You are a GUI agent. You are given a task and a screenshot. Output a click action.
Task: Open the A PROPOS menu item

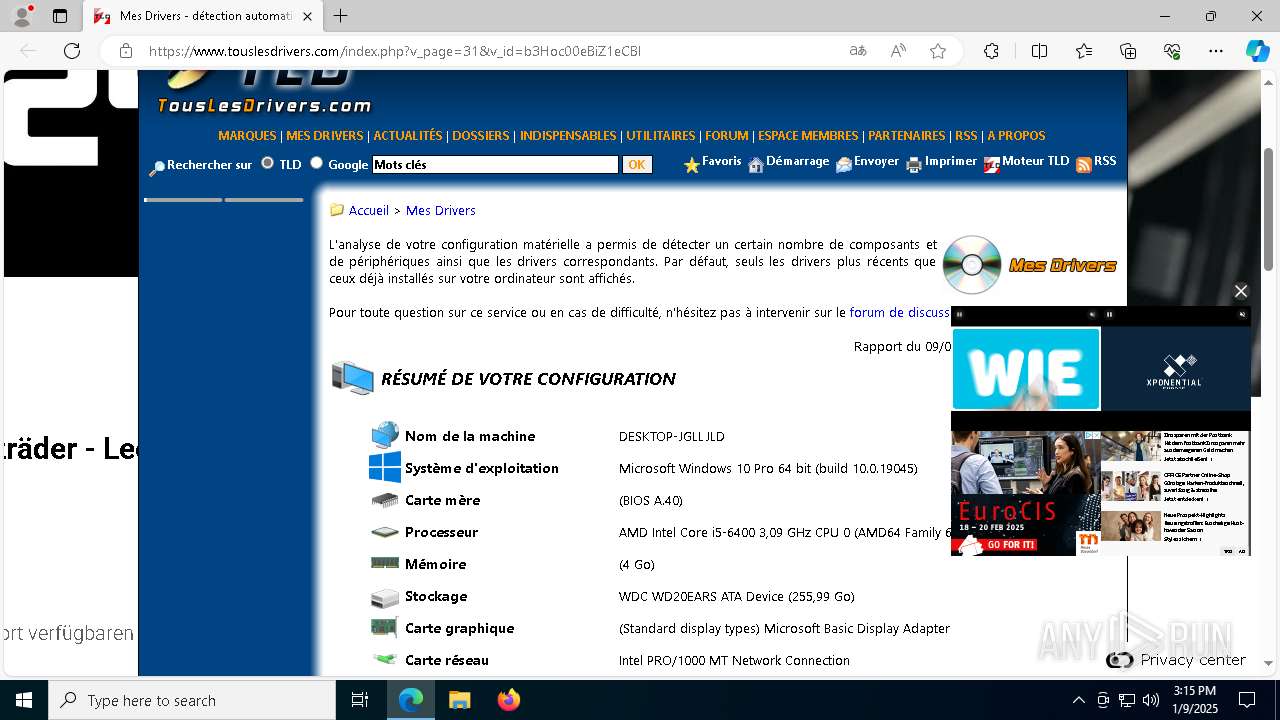(1016, 135)
